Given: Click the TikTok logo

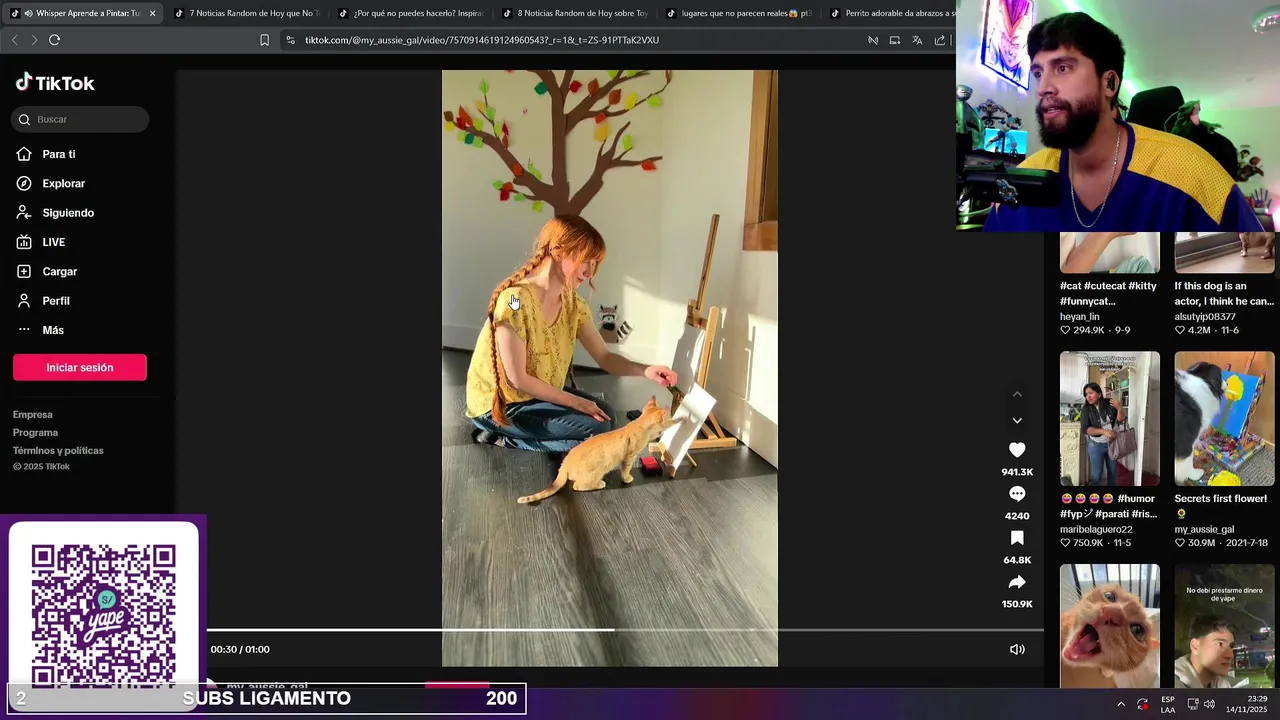Looking at the screenshot, I should (x=55, y=83).
